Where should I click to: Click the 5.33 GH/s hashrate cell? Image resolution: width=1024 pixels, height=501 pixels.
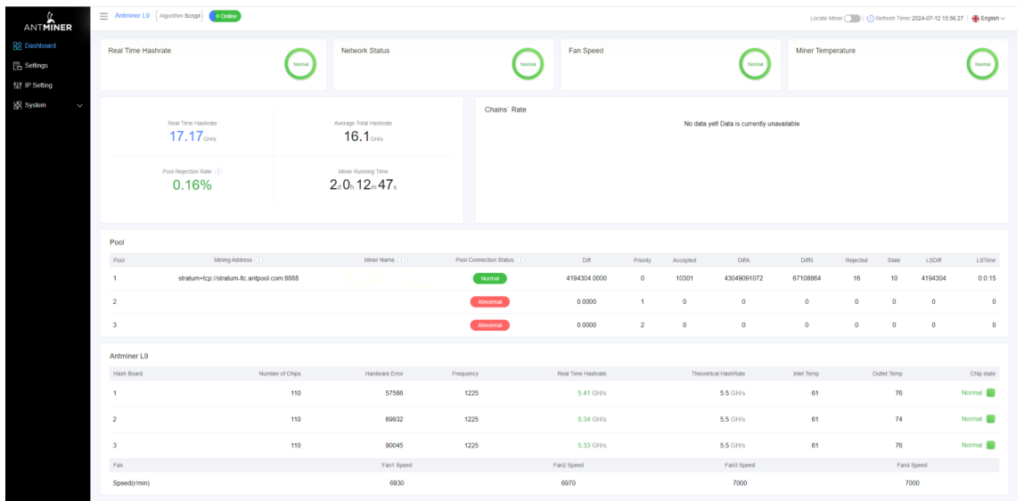pos(592,445)
